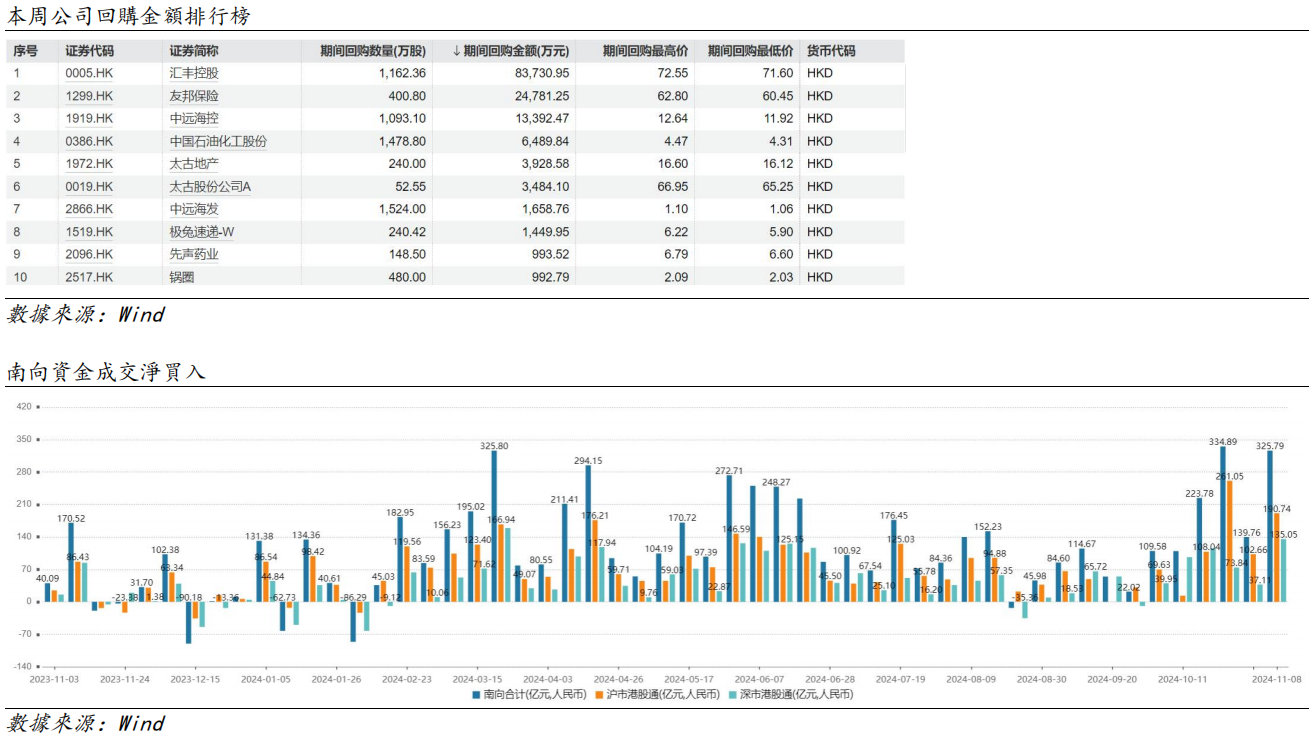Click the 272.71 bar data label
1316x744 pixels.
click(729, 470)
